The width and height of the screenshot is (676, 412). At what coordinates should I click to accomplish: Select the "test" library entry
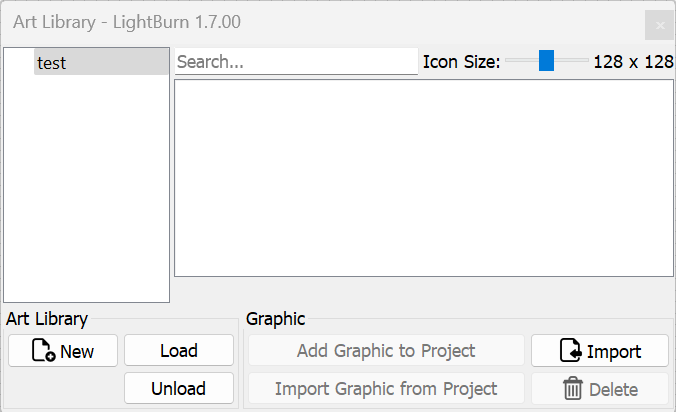(100, 62)
